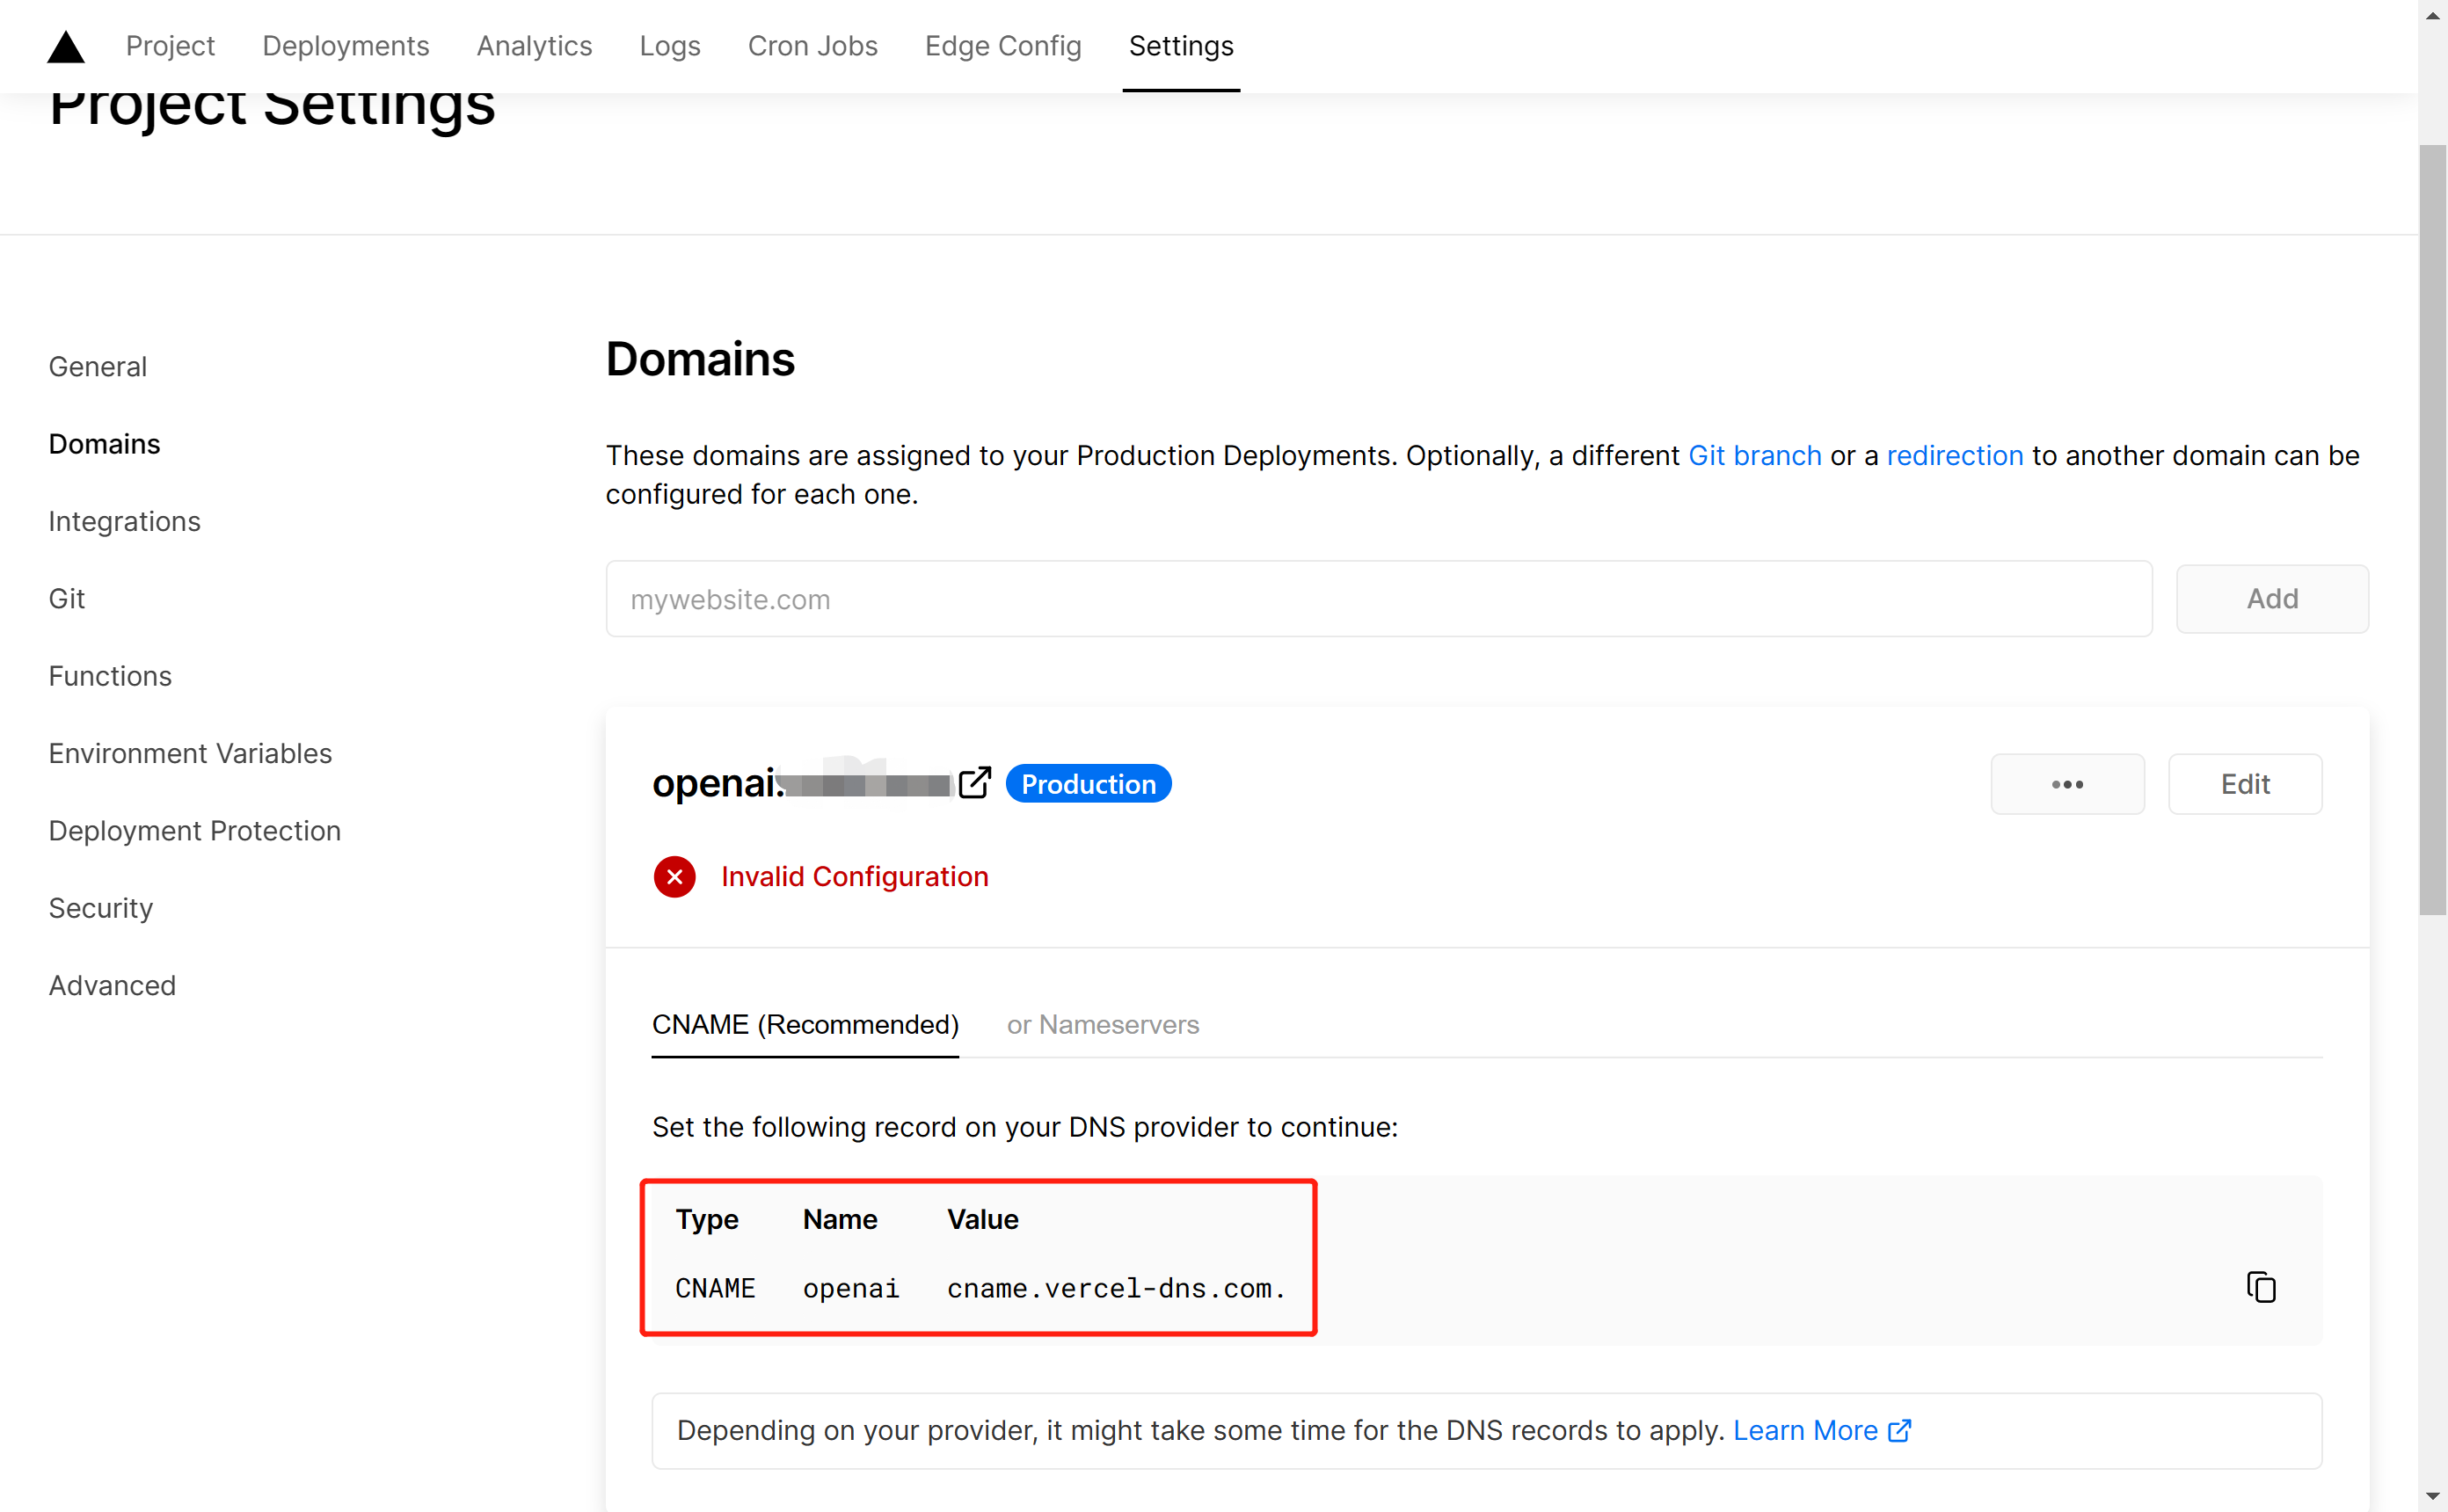Click the Domains sidebar menu item
Image resolution: width=2448 pixels, height=1512 pixels.
[x=105, y=442]
